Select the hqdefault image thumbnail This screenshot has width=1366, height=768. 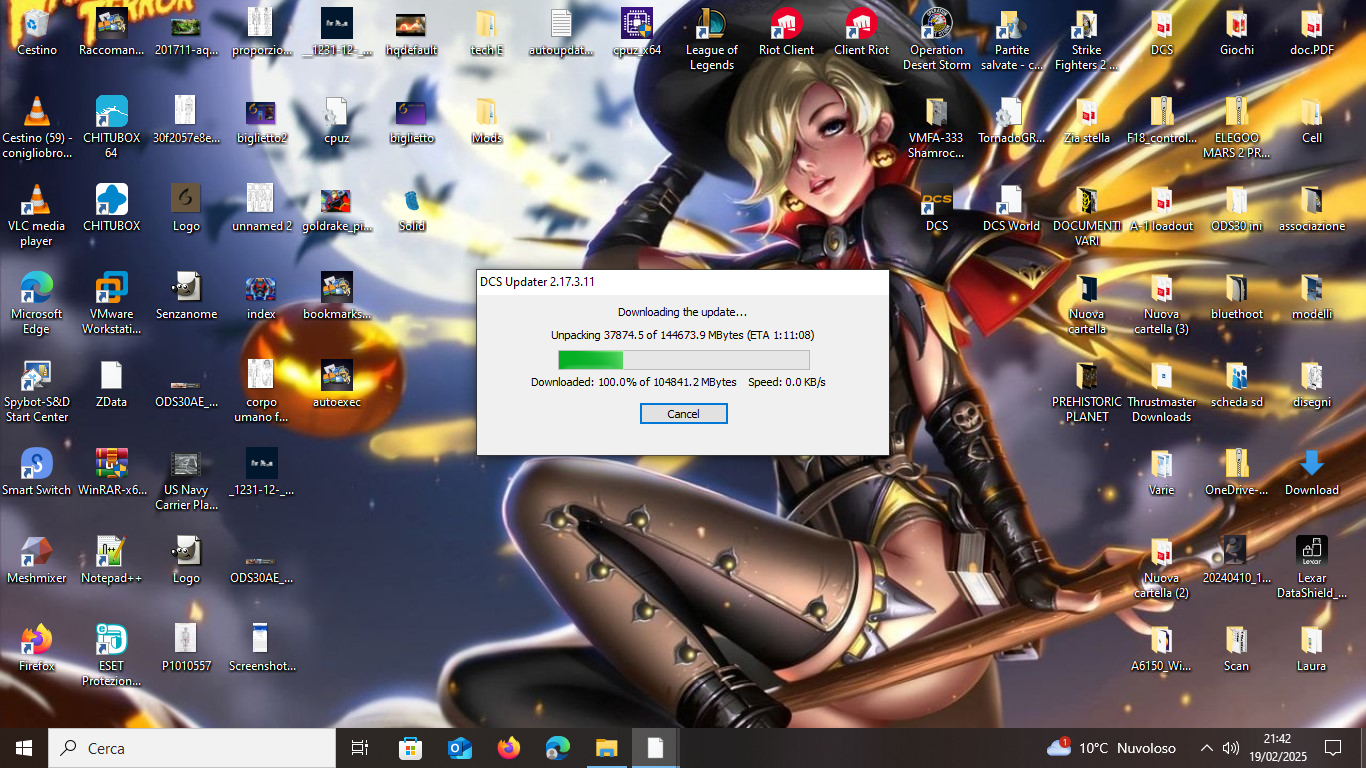[x=411, y=31]
